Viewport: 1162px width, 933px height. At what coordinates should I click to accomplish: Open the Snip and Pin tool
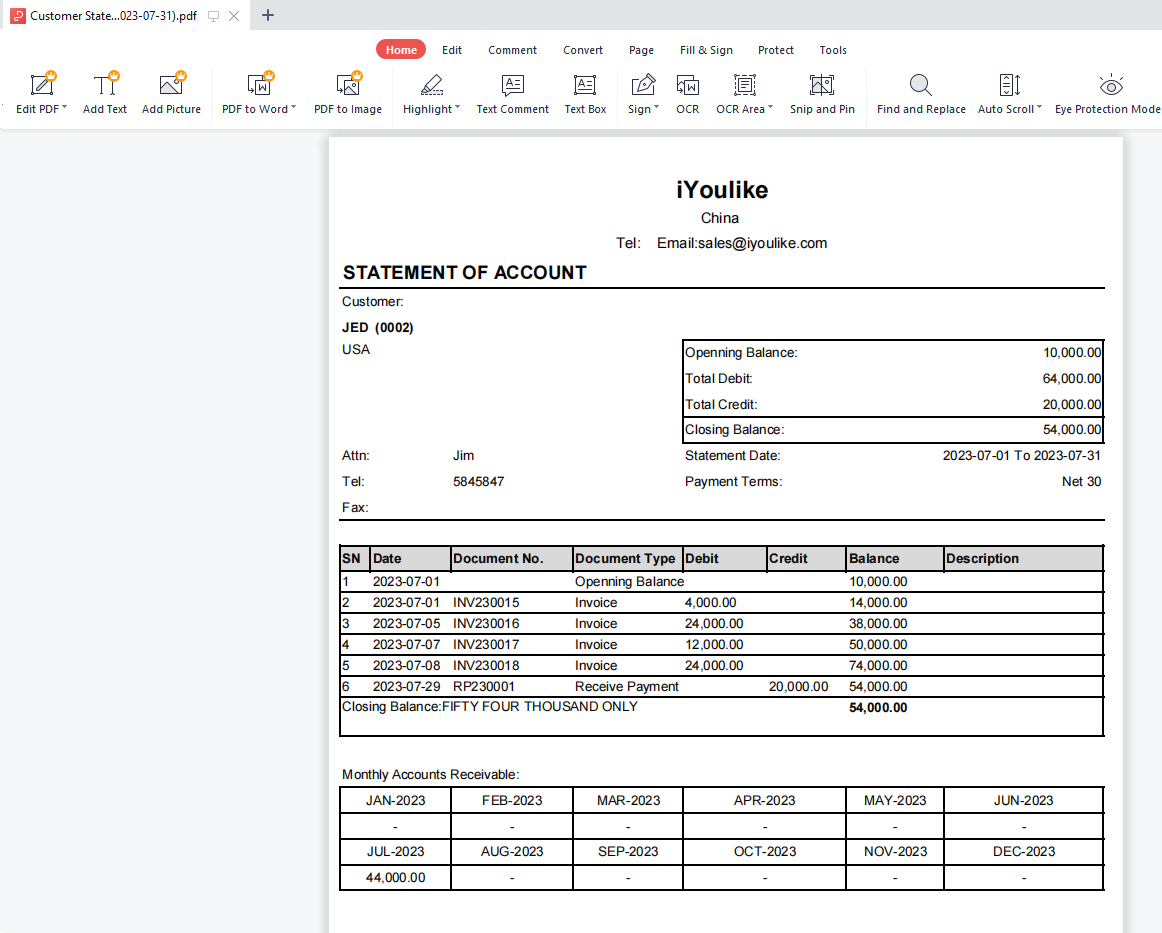pos(821,85)
